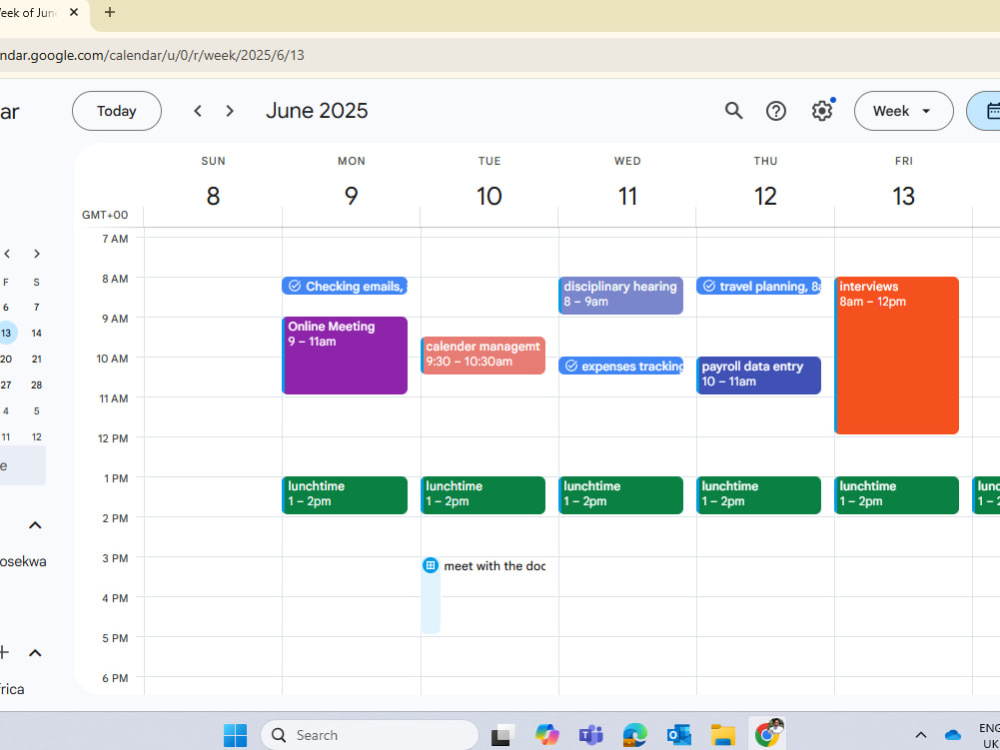Launch Copilot from the taskbar
1000x750 pixels.
click(547, 735)
